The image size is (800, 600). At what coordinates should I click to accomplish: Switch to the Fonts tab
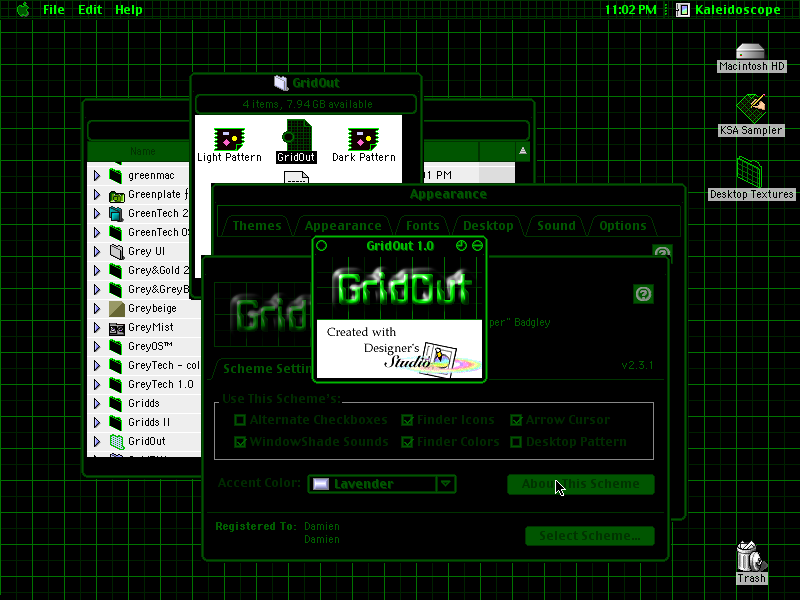(x=422, y=226)
